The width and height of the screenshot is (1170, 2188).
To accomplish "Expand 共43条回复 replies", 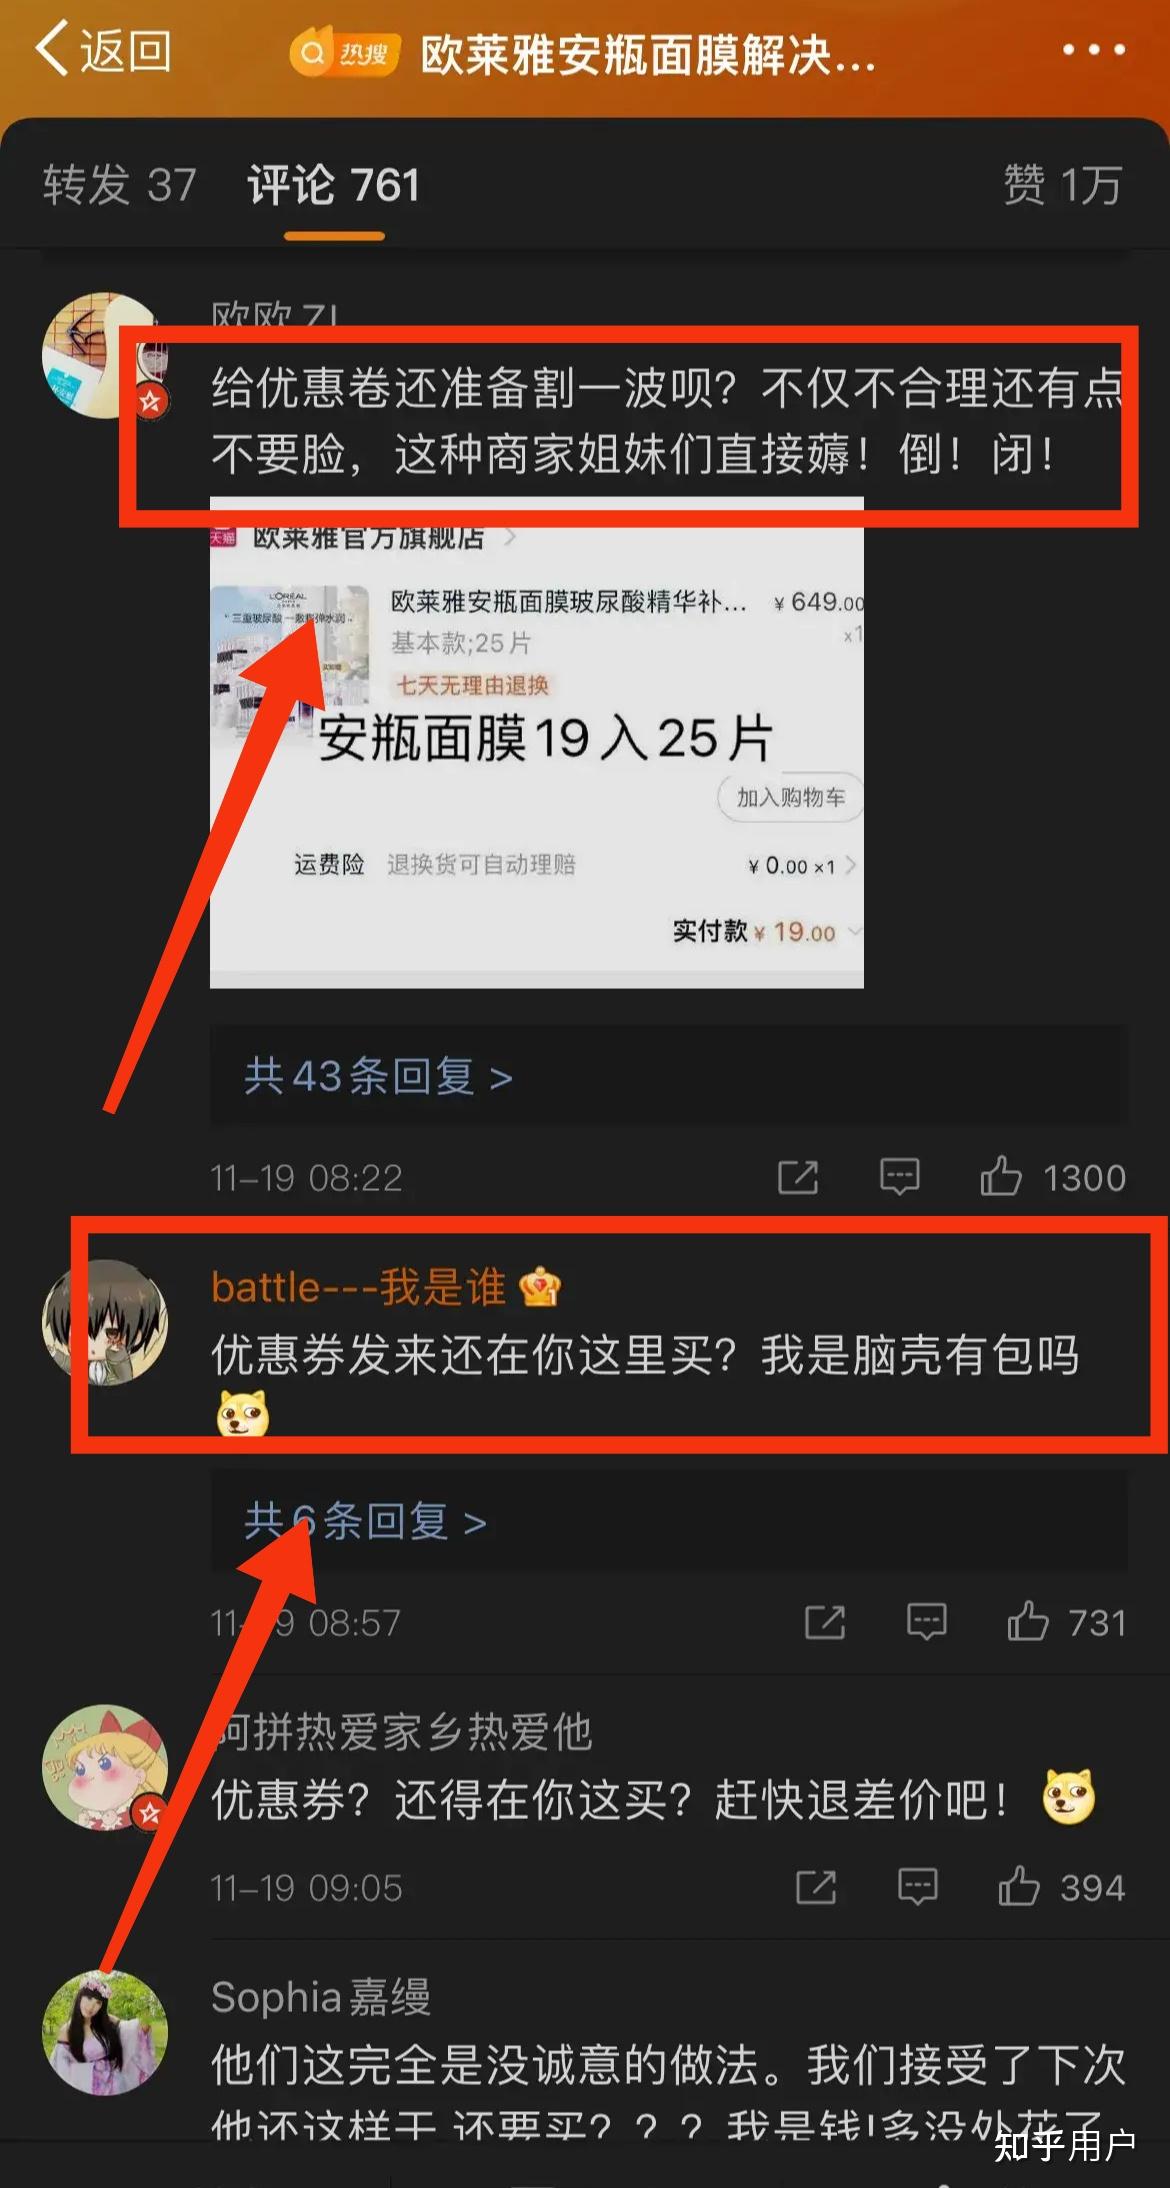I will coord(378,1076).
